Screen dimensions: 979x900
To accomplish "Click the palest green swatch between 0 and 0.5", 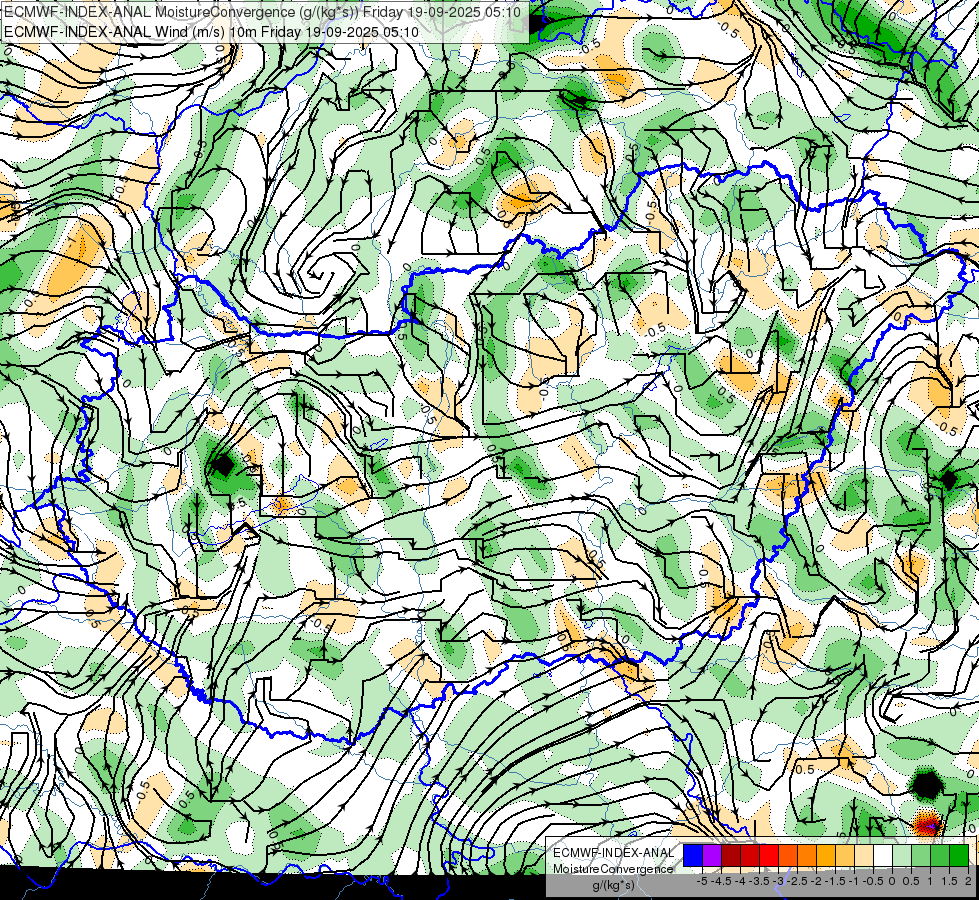I will [902, 855].
